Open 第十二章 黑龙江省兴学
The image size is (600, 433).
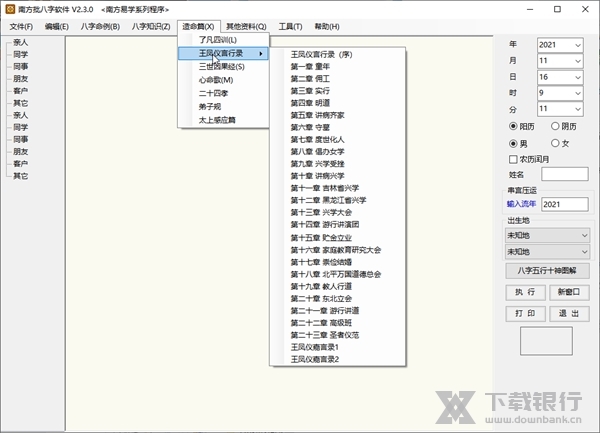pyautogui.click(x=338, y=200)
